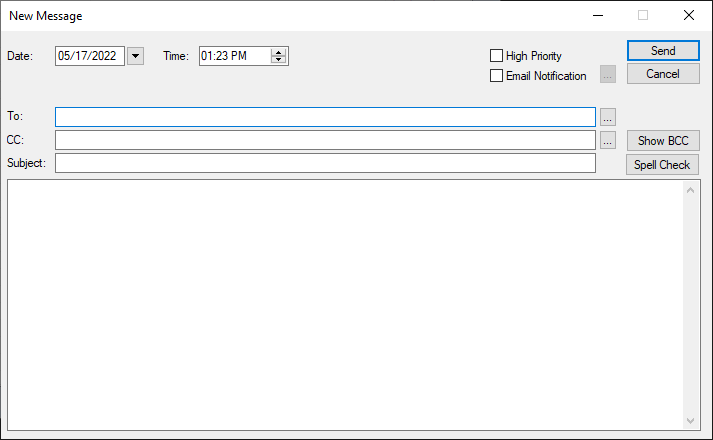
Task: Run Spell Check on the message
Action: tap(662, 165)
